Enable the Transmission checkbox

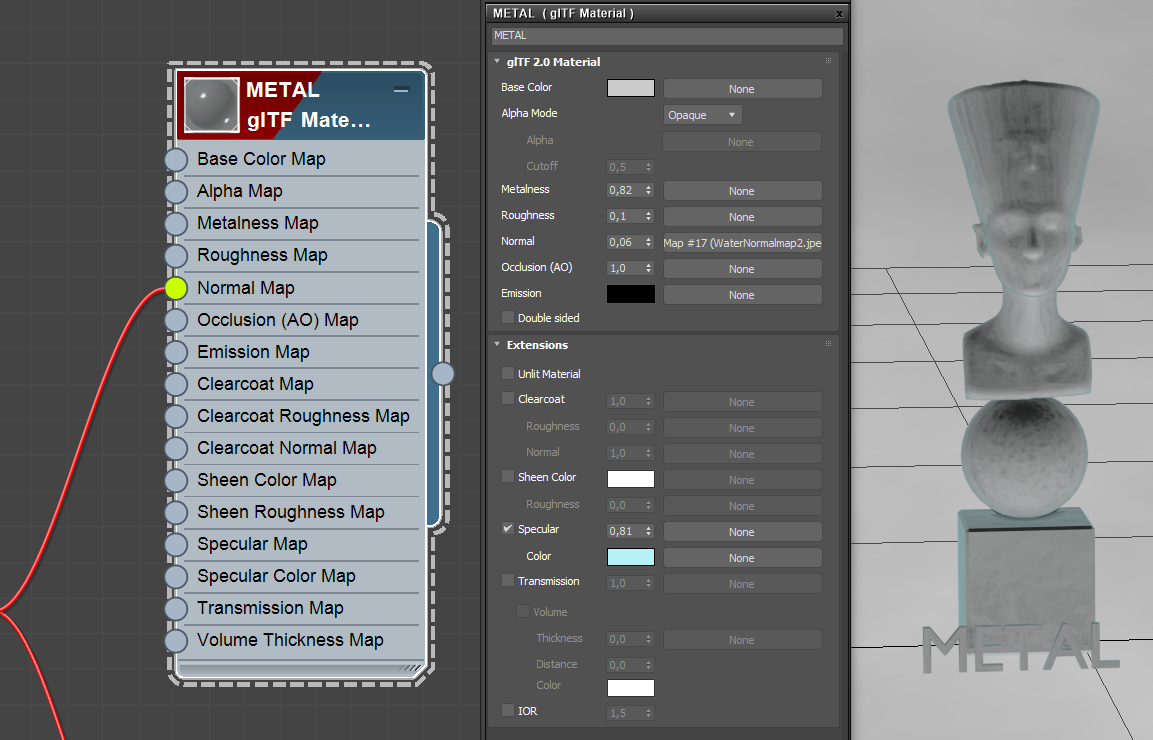pyautogui.click(x=507, y=580)
